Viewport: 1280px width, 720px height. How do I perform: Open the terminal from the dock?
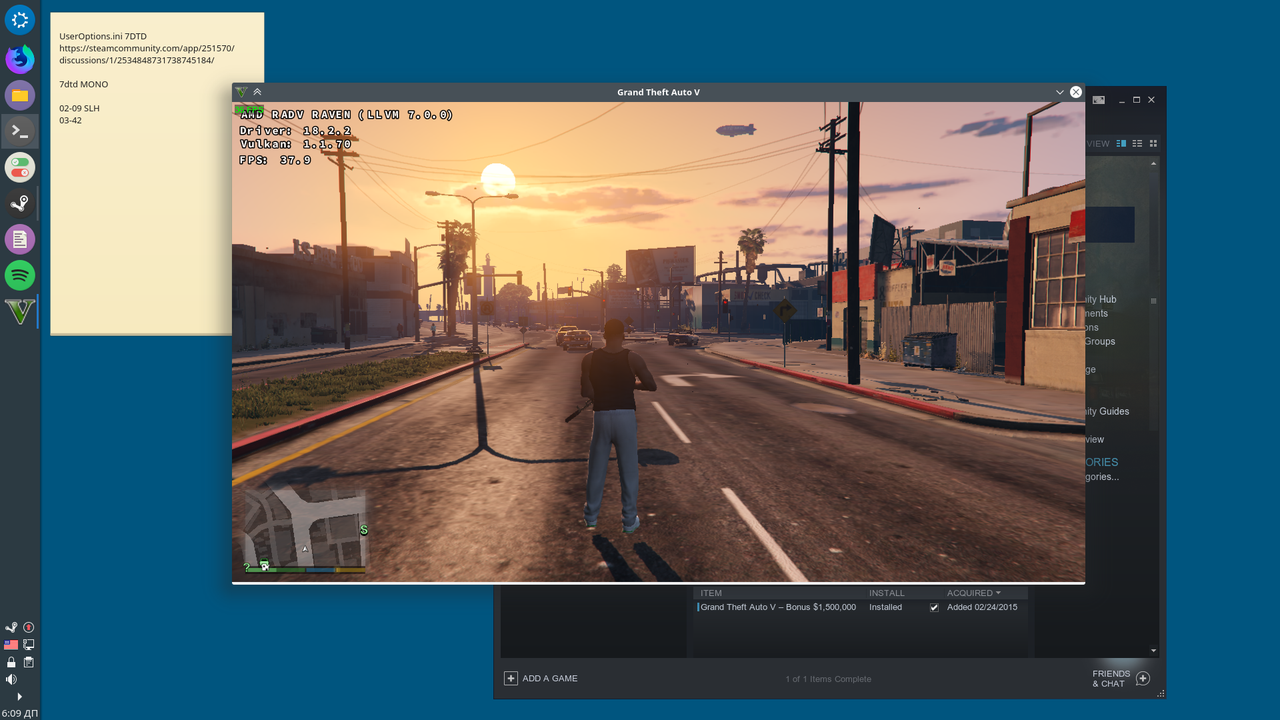tap(20, 131)
